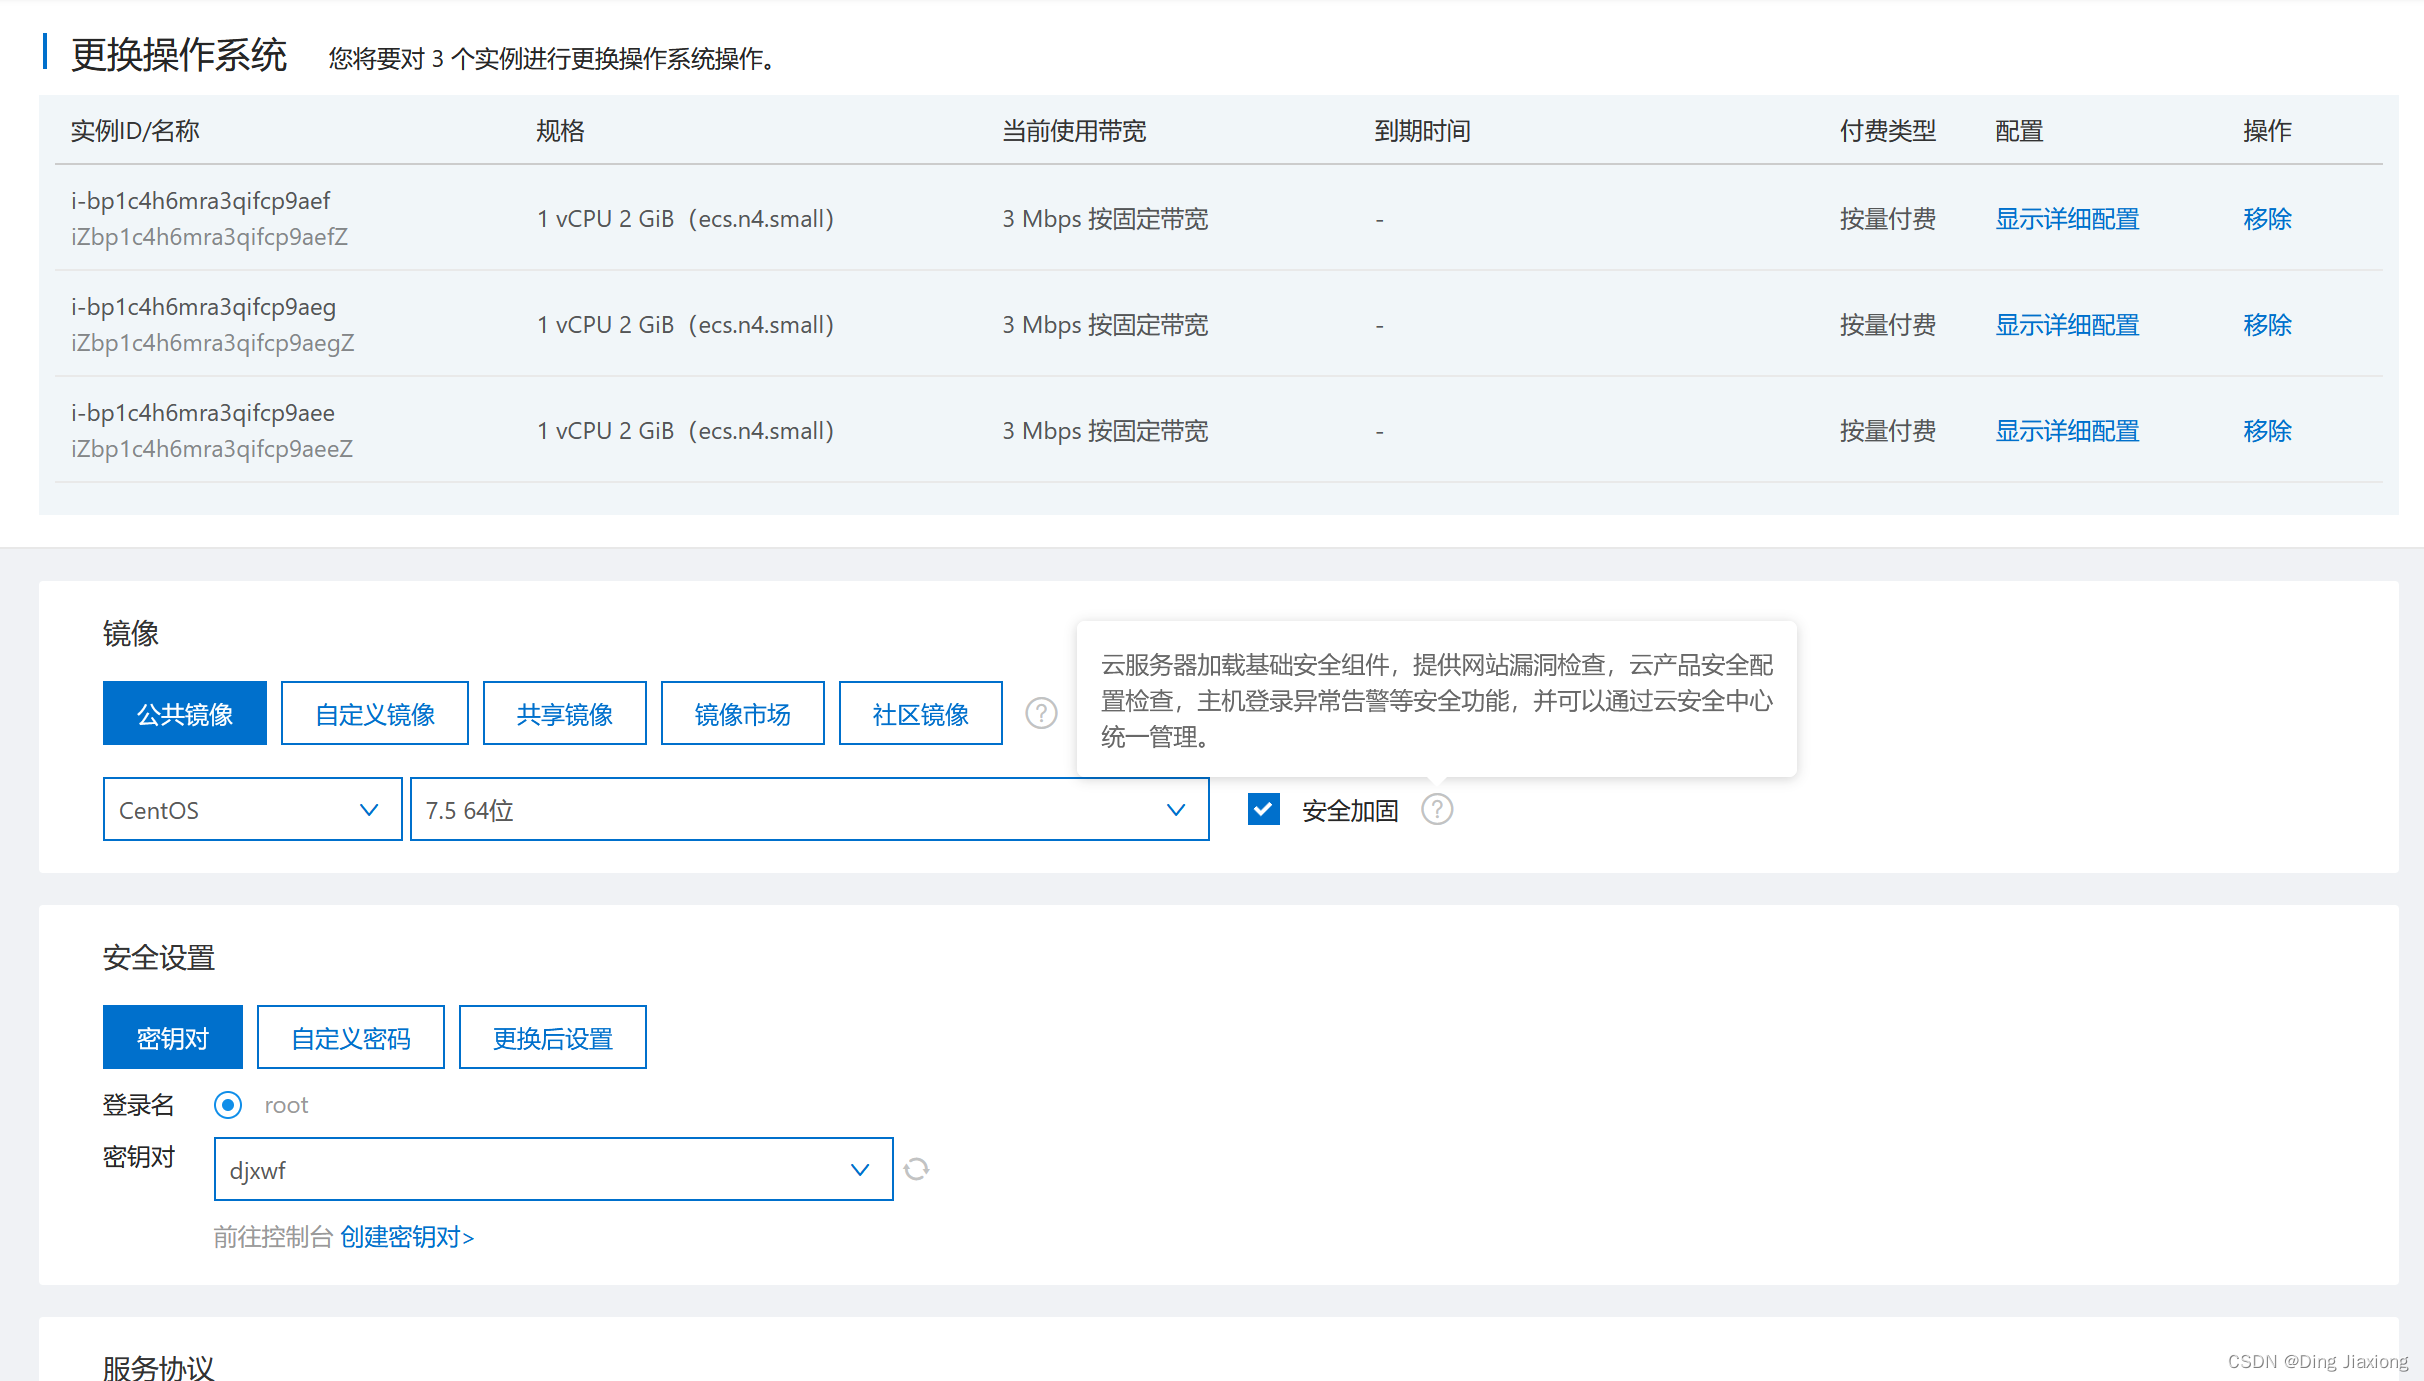This screenshot has height=1381, width=2424.
Task: Click the 规格 column header
Action: 560,131
